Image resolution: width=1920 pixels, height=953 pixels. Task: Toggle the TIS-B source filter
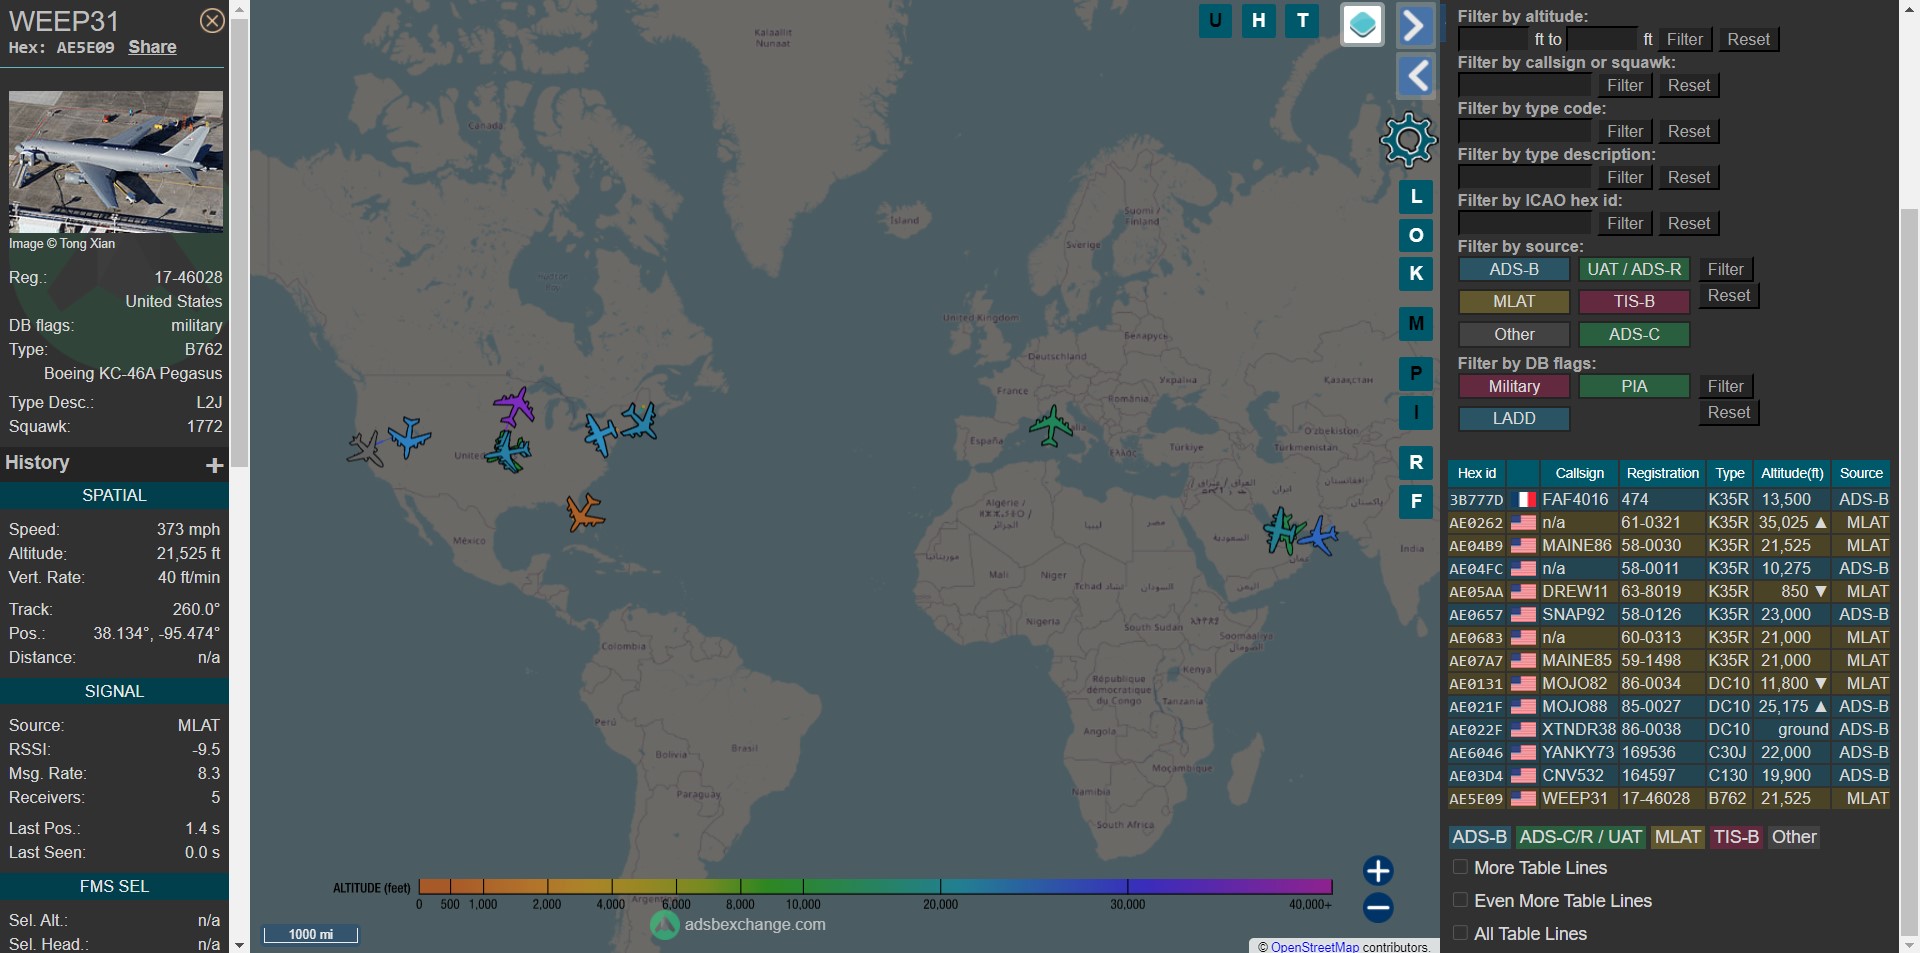pos(1634,302)
